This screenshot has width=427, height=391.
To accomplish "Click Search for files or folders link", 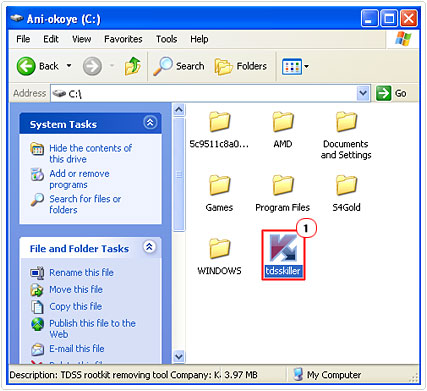I will tap(85, 204).
